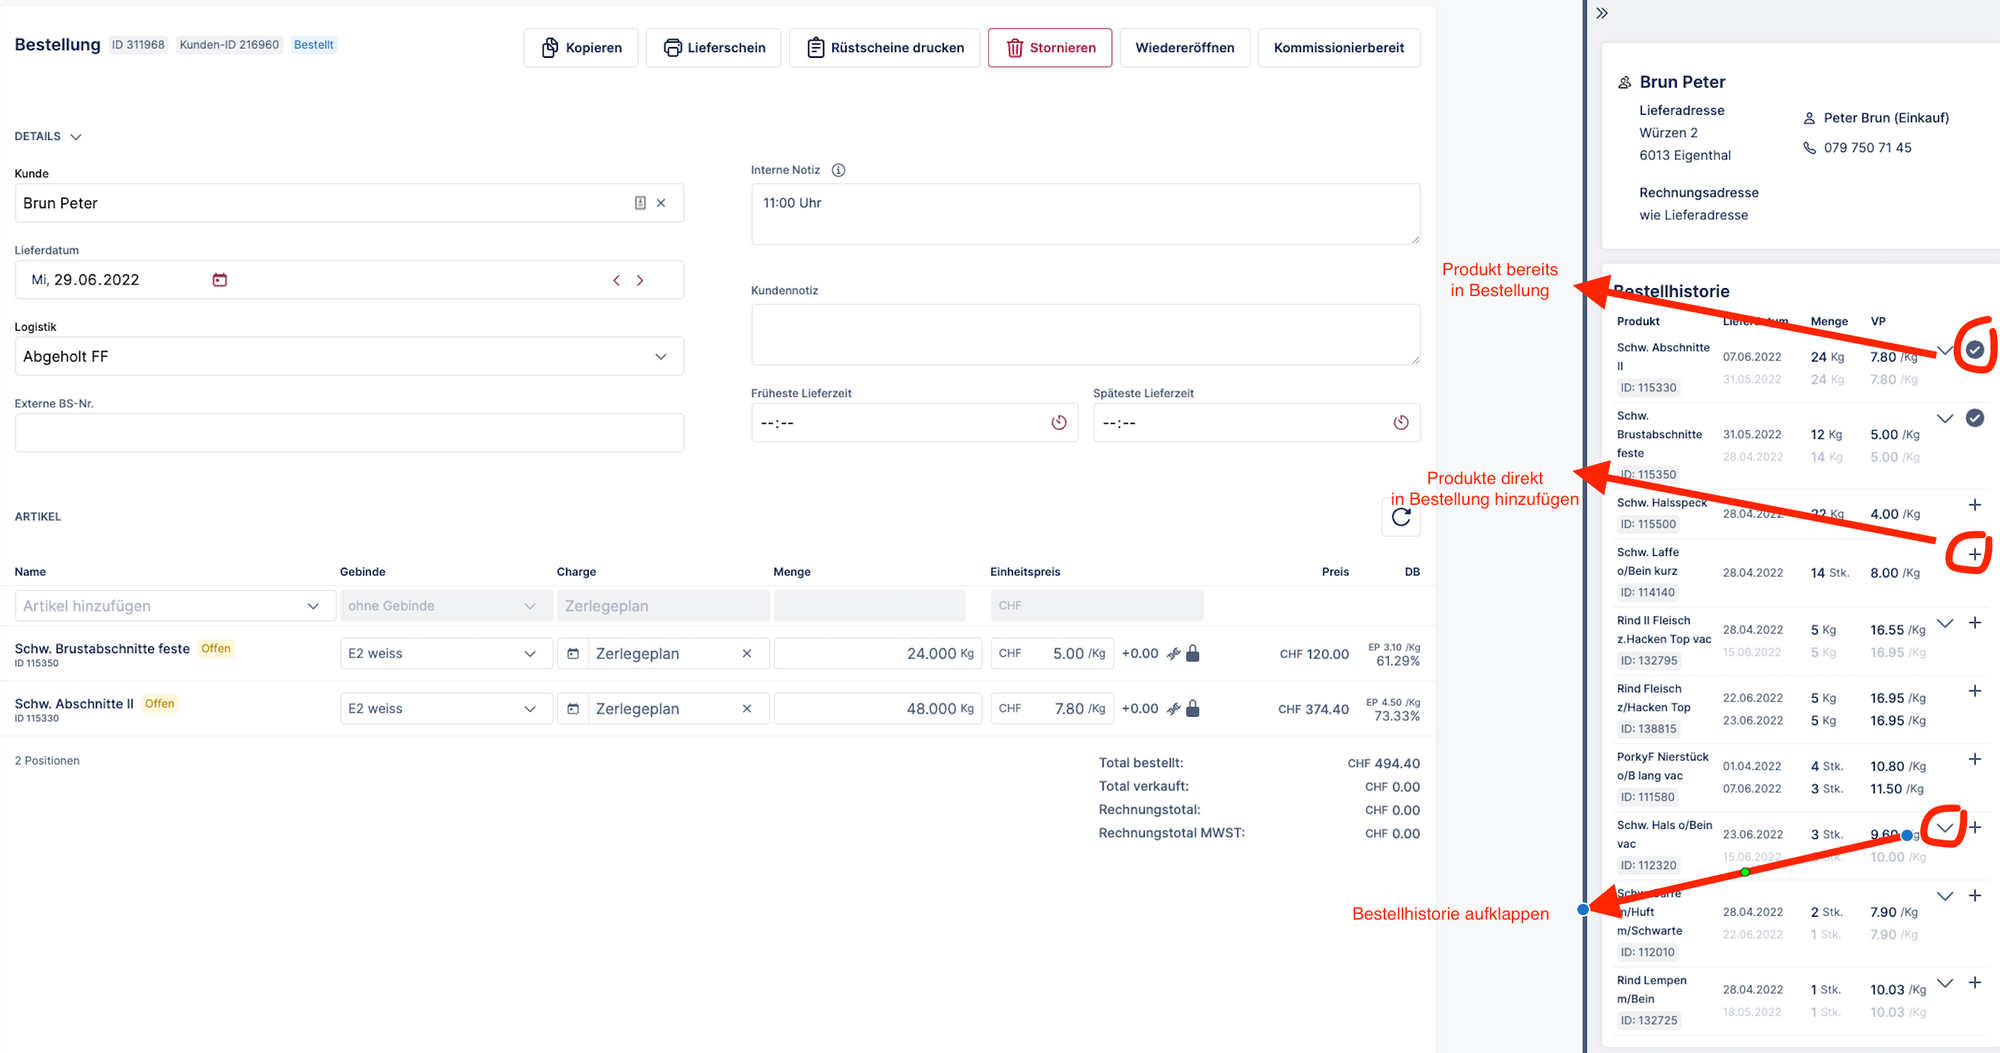2000x1053 pixels.
Task: Open Gebinde dropdown for Schw. Brustabschnitte feste
Action: (445, 654)
